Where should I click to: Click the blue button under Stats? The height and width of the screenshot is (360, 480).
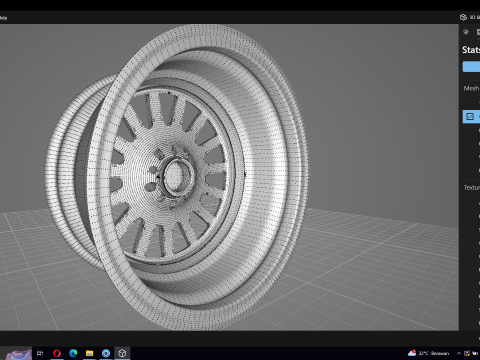[x=471, y=67]
